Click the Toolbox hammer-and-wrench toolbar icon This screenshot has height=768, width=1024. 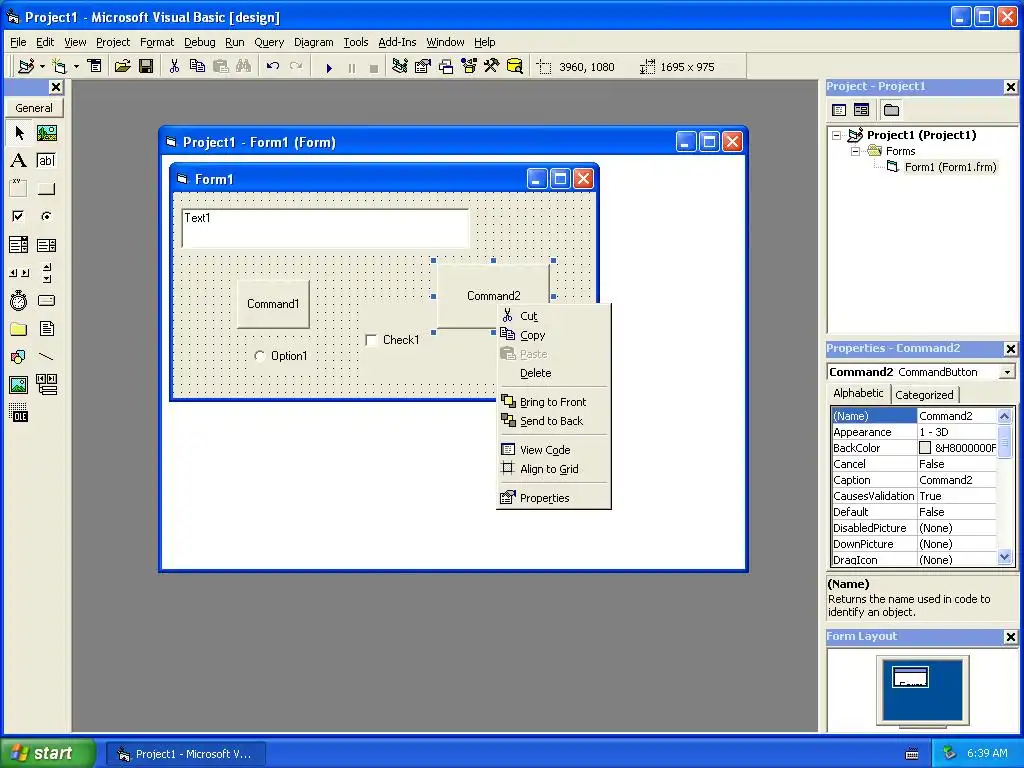[x=492, y=66]
